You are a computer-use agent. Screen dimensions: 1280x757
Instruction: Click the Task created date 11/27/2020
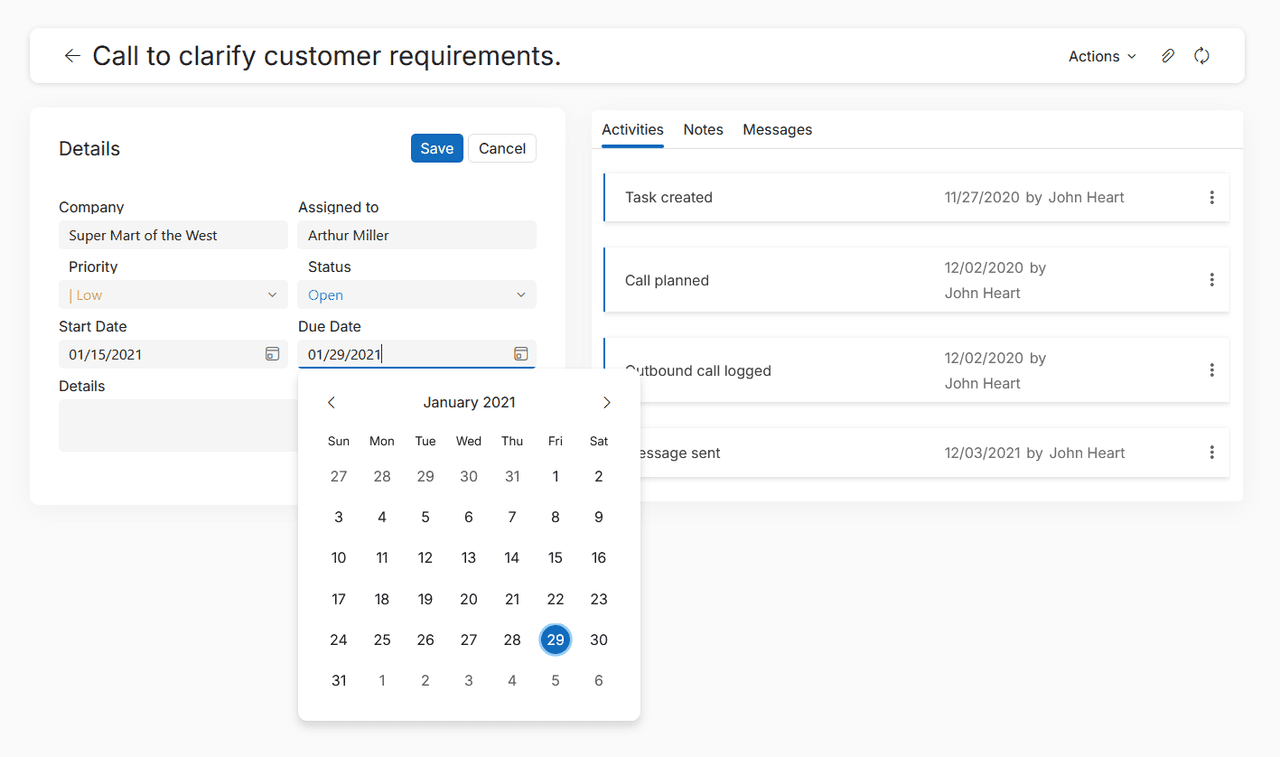pos(982,198)
